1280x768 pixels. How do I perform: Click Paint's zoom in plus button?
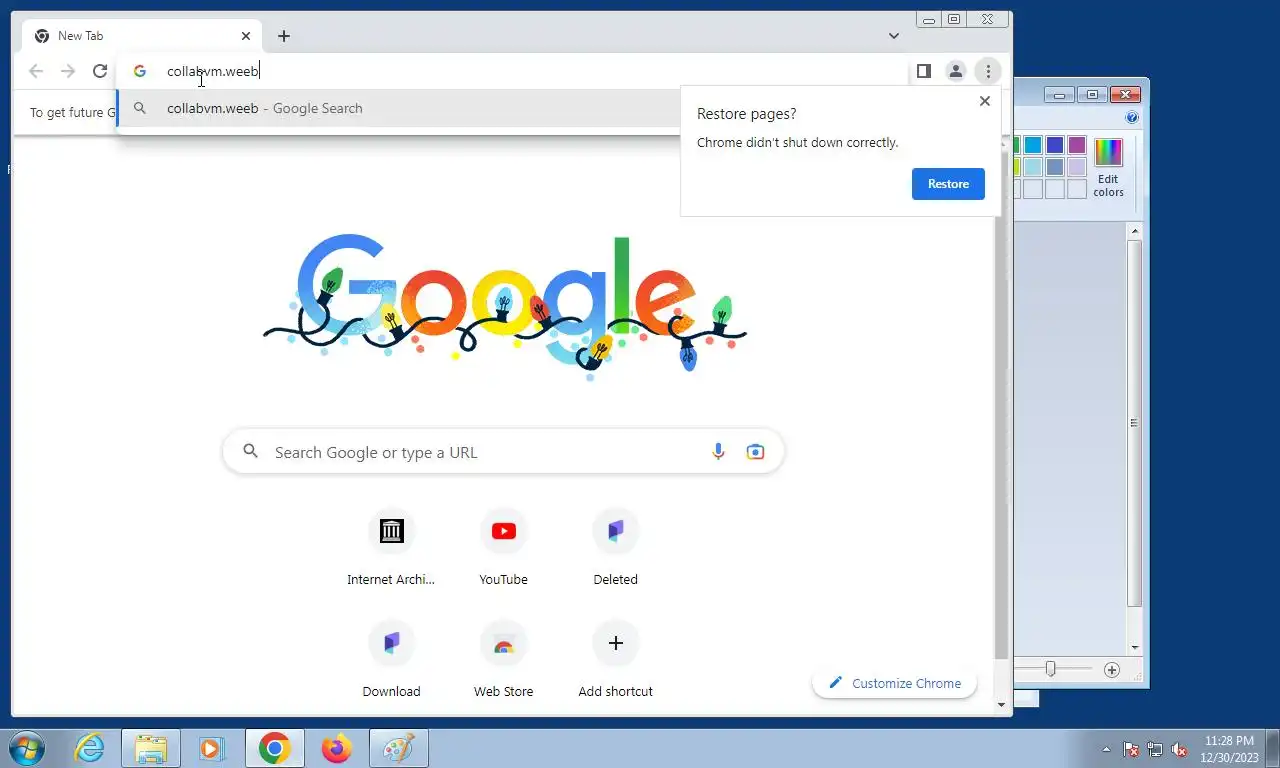point(1111,669)
